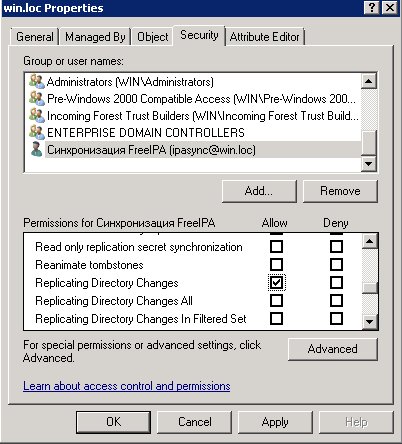The width and height of the screenshot is (402, 444).
Task: Select the ENTERPRISE DOMAIN CONTROLLERS group icon
Action: [37, 132]
